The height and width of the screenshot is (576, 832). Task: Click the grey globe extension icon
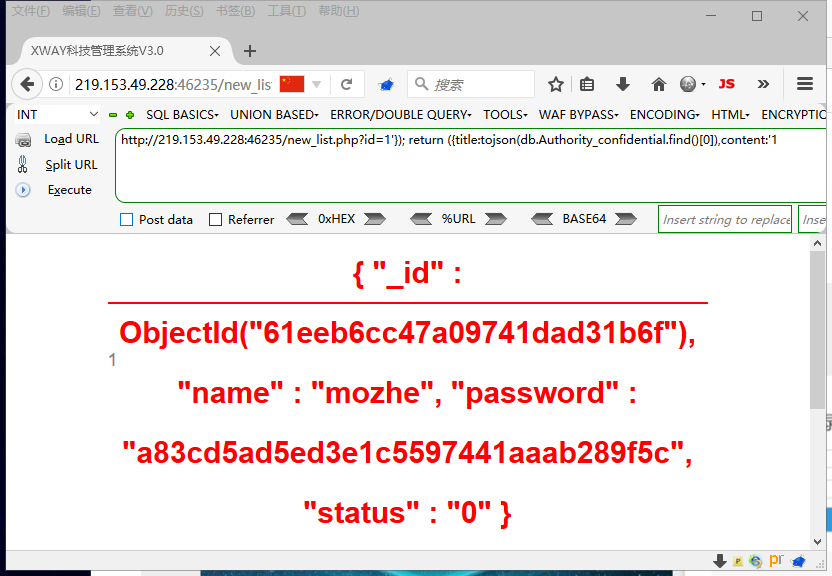[x=688, y=84]
